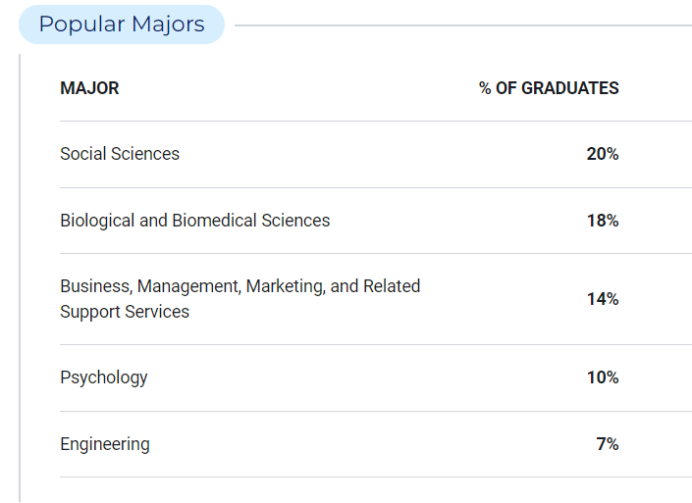Screen dimensions: 692x503
Task: Click the Popular Majors heading badge
Action: pyautogui.click(x=122, y=24)
